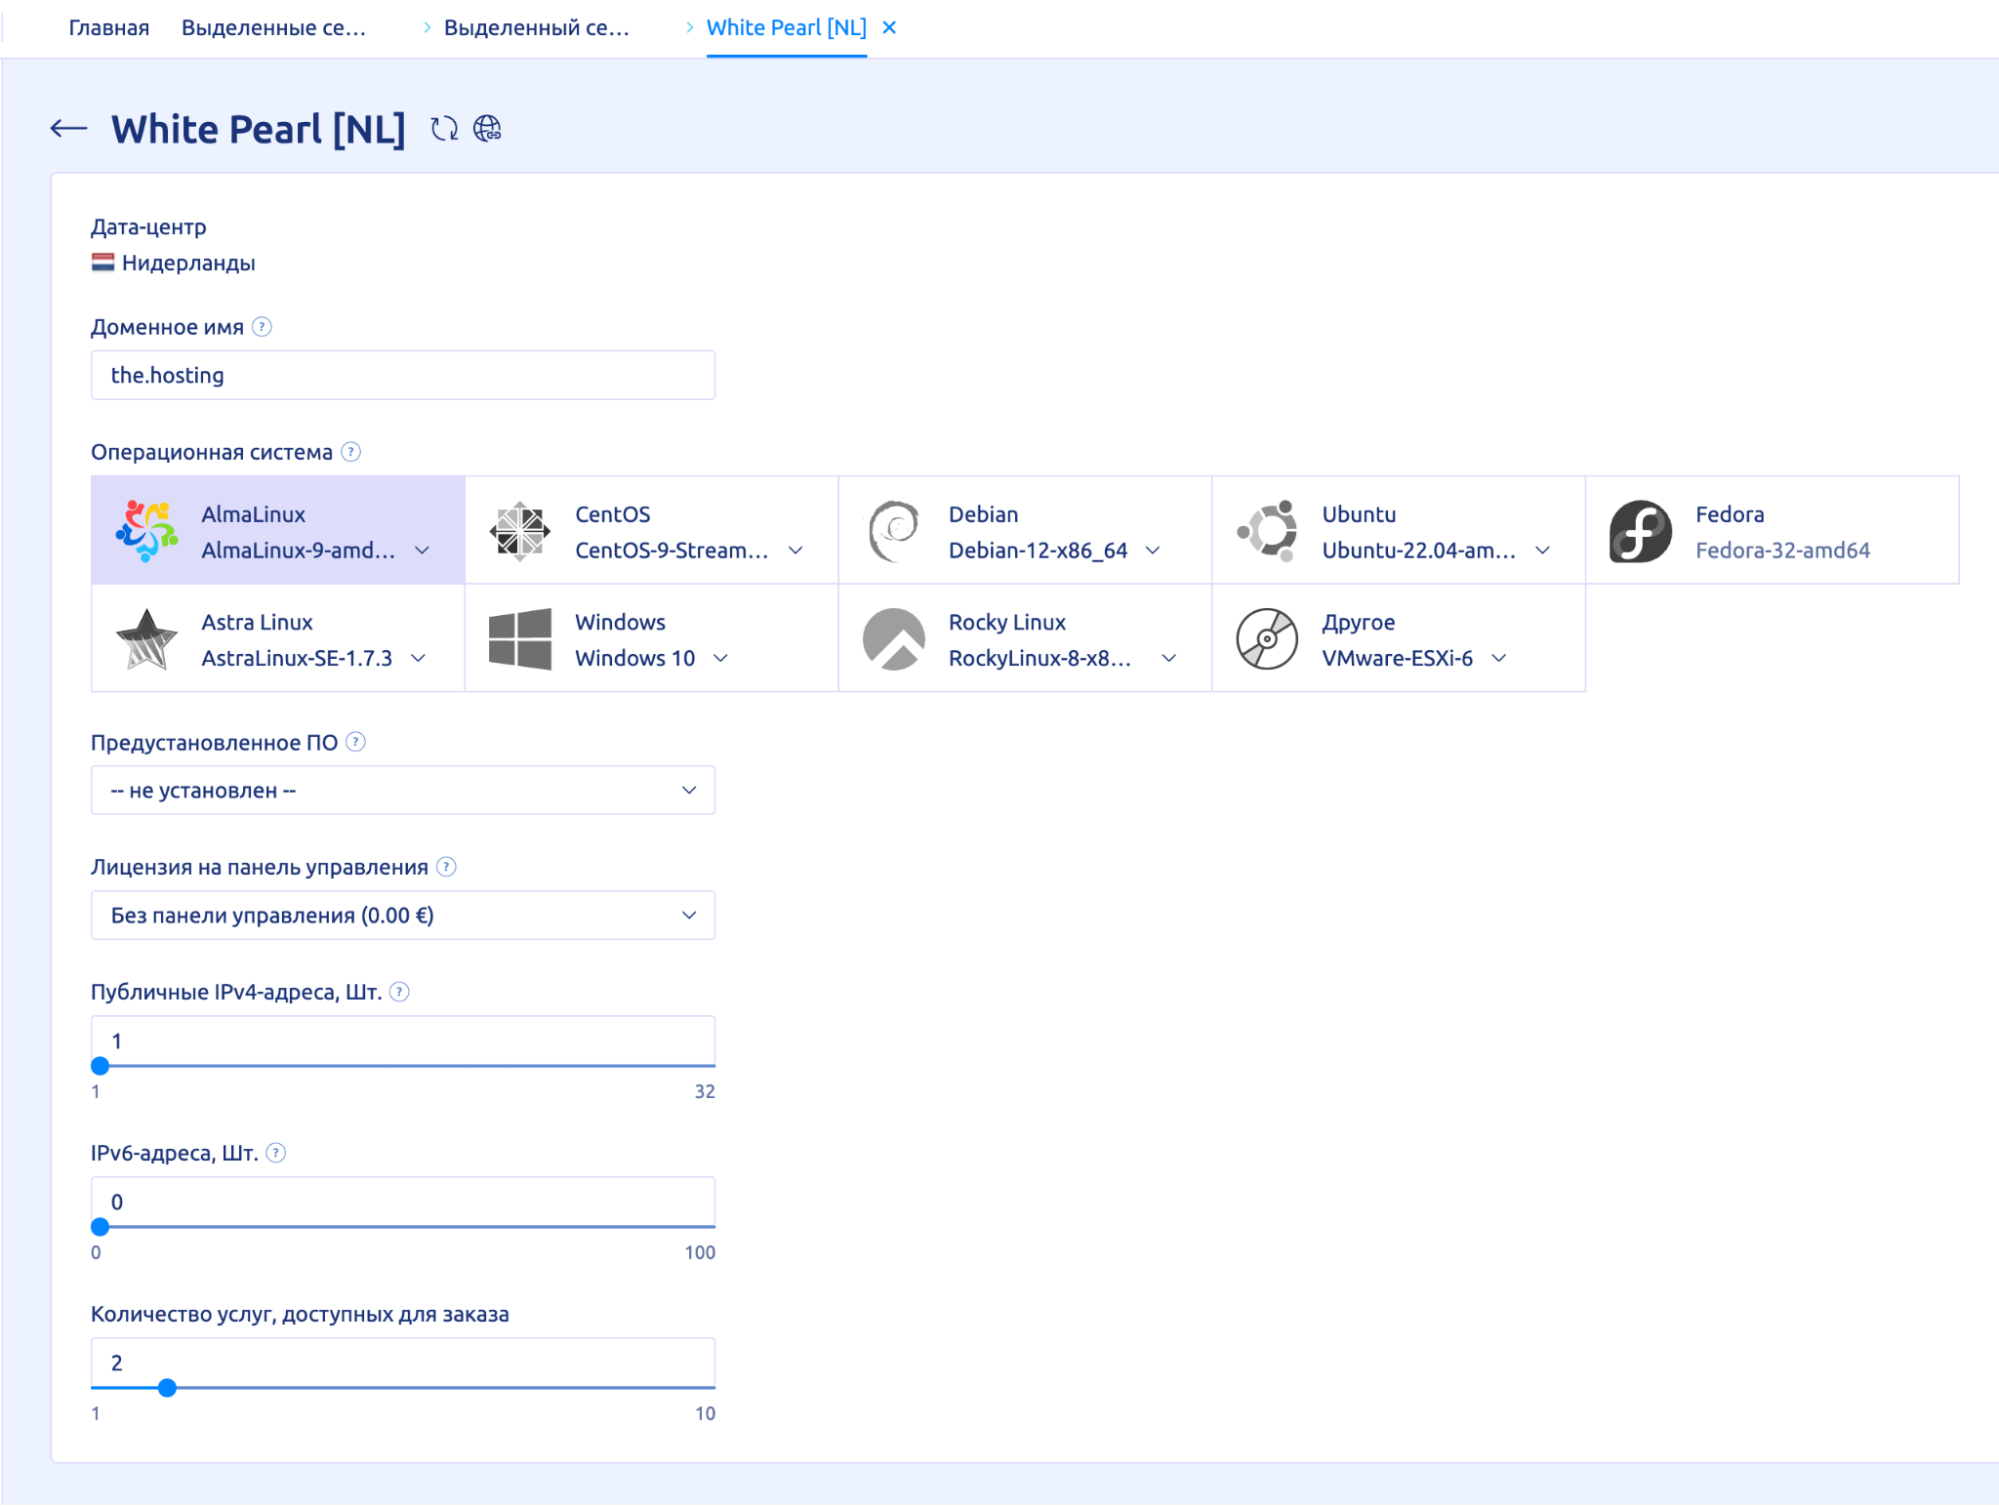Open help icon beside Предустановленное ПО
This screenshot has width=1999, height=1506.
tap(356, 742)
